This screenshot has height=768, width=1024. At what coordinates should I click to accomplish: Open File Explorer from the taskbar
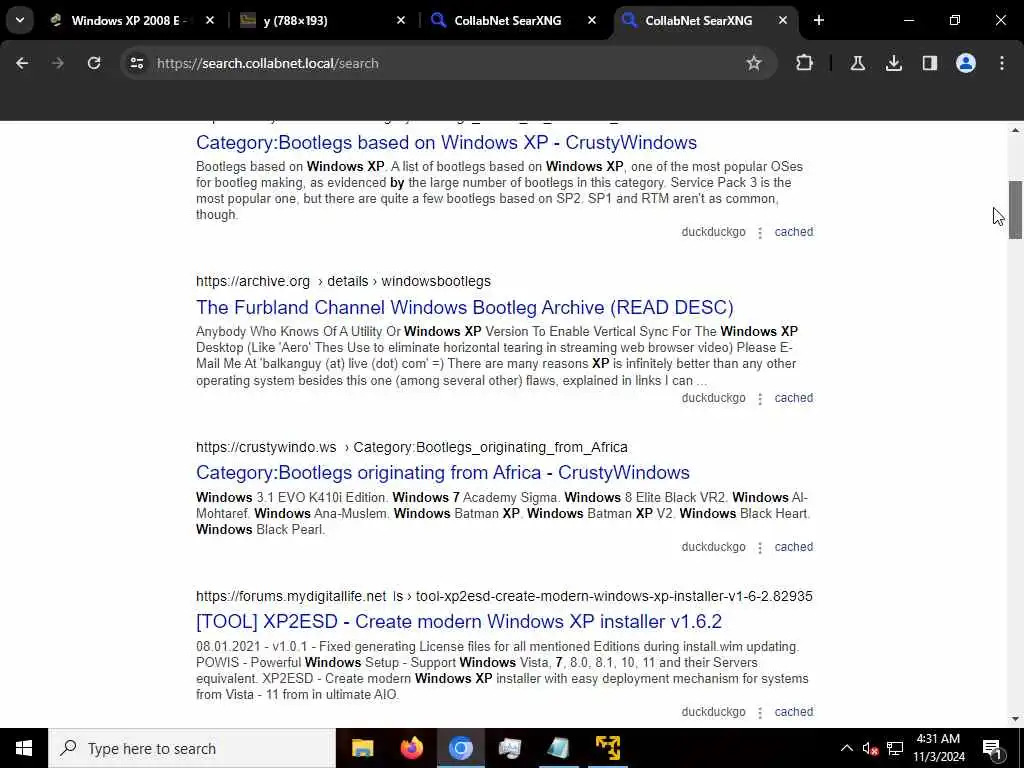coord(362,748)
